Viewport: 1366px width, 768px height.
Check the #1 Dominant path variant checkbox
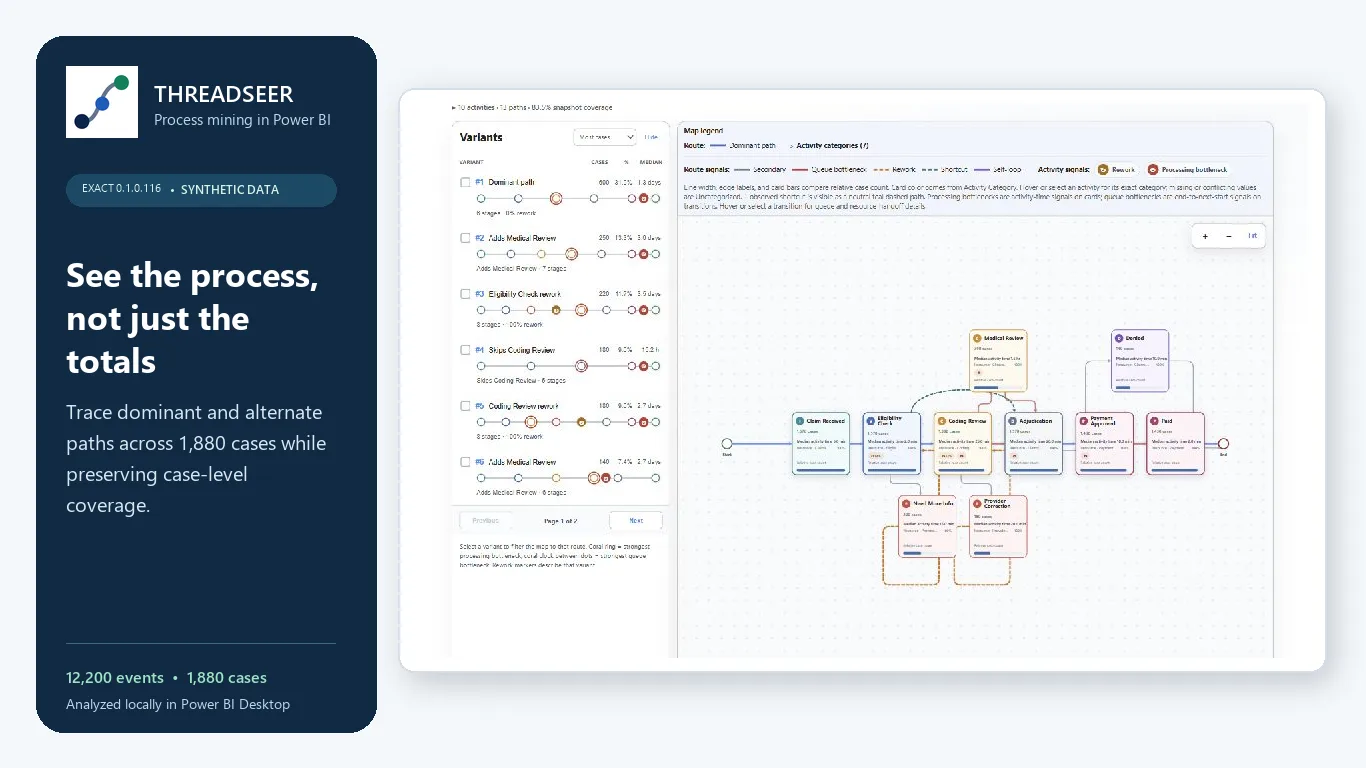465,182
